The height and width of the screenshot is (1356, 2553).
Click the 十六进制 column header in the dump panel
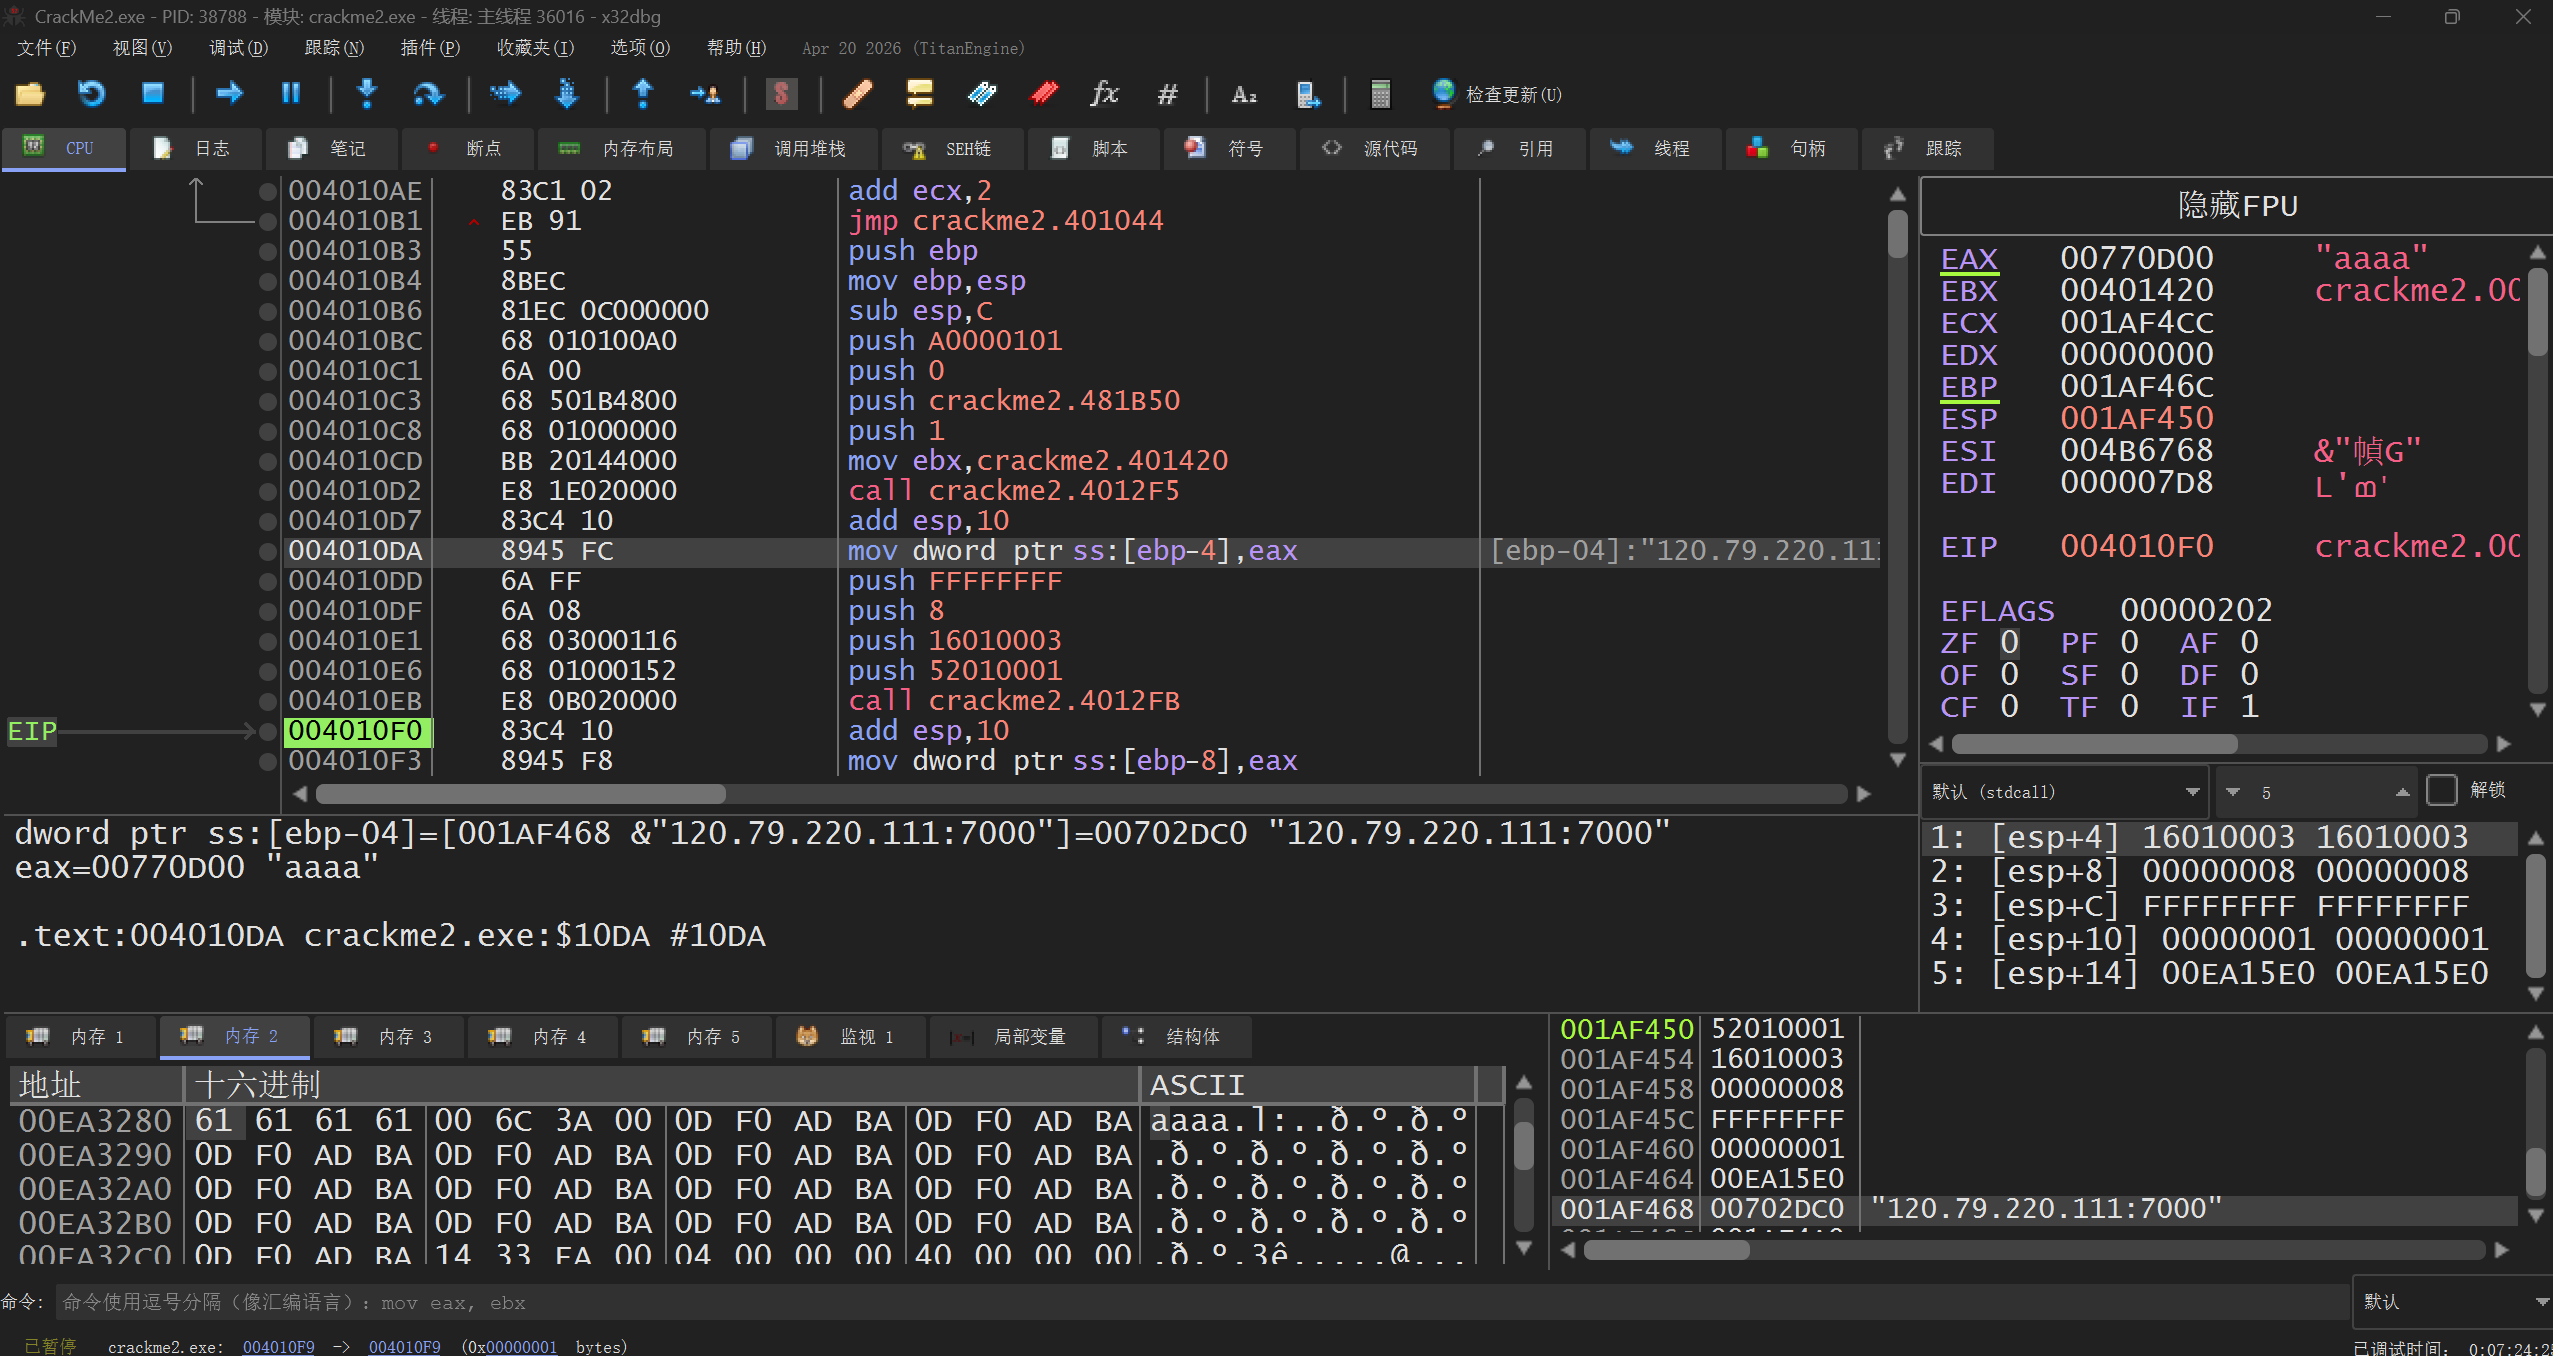[x=661, y=1085]
